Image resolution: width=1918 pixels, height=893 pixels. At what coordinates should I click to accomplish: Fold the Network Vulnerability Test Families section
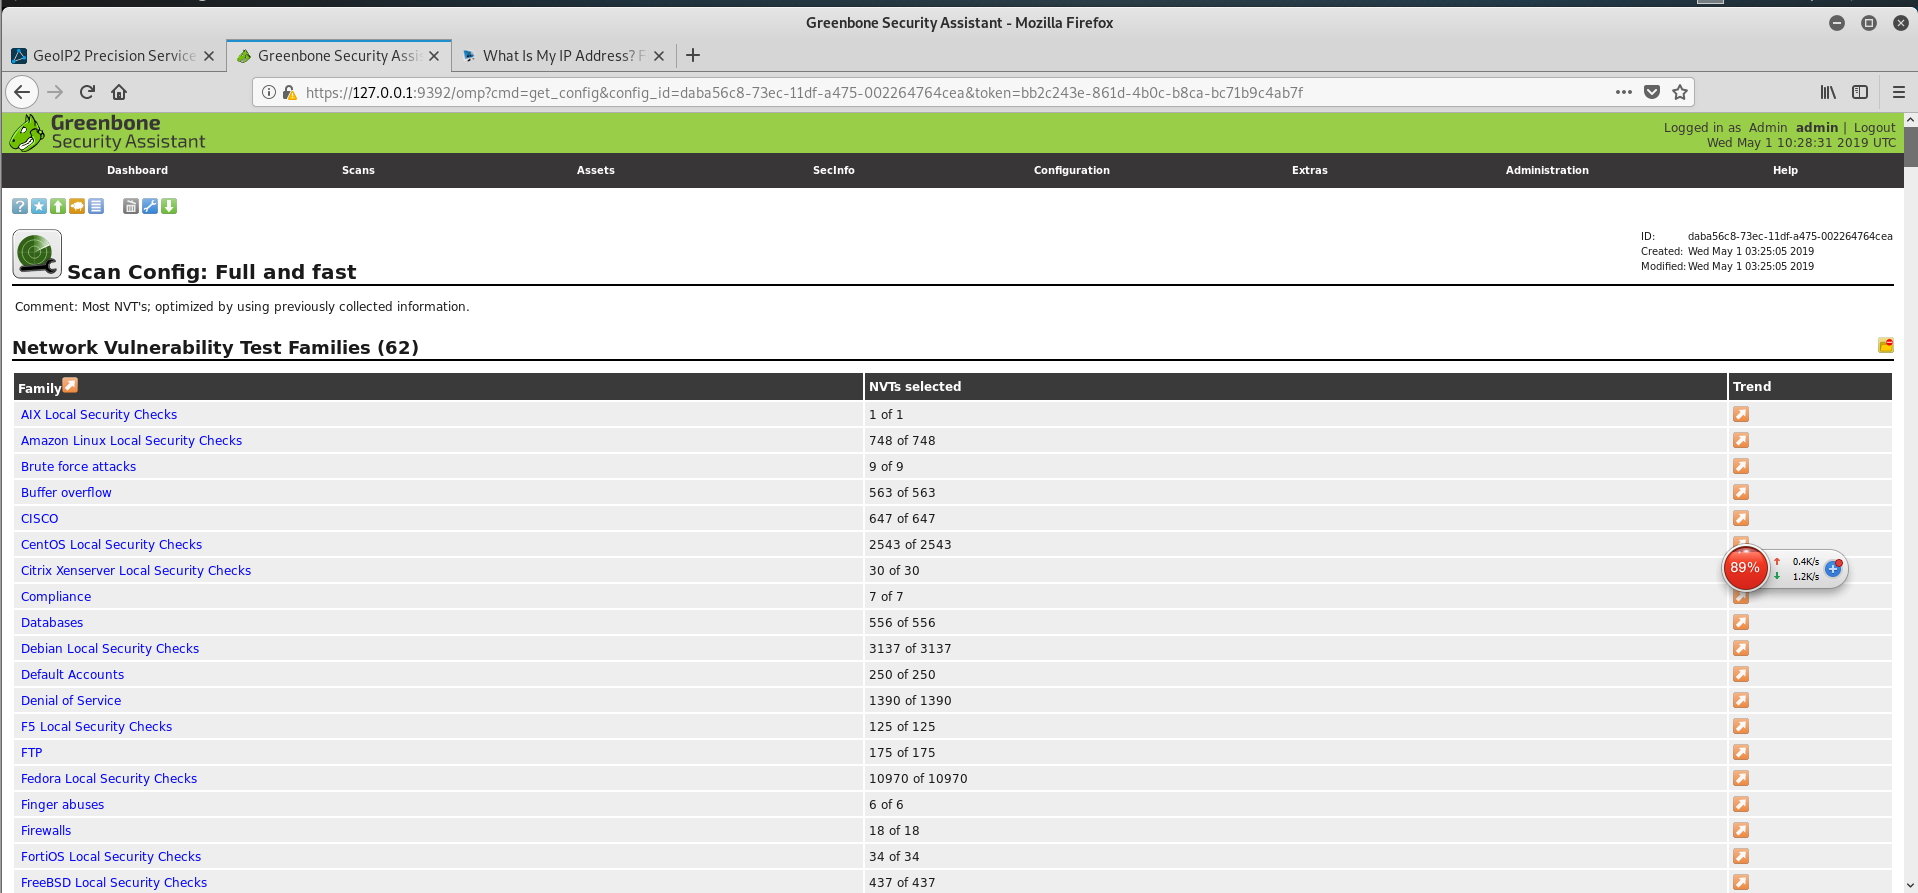pyautogui.click(x=1885, y=345)
